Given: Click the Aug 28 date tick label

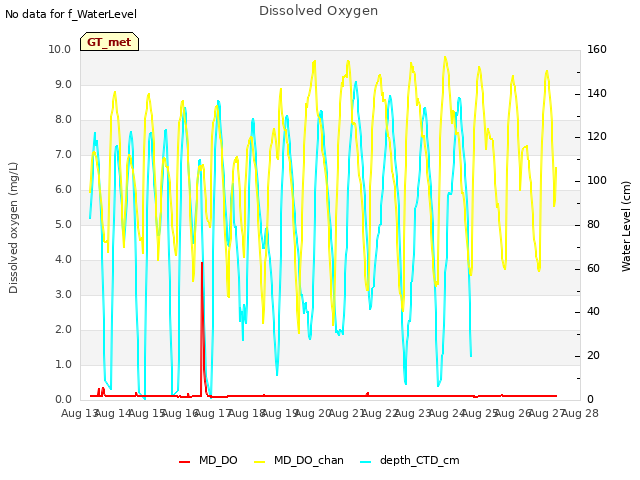Looking at the screenshot, I should [x=580, y=413].
